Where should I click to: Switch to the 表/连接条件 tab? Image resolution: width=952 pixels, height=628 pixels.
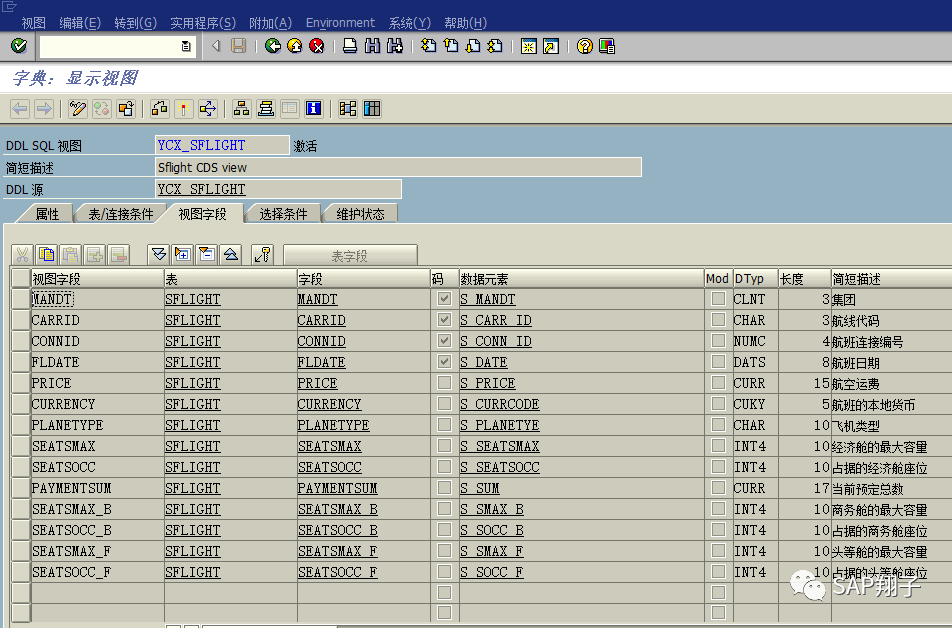[120, 214]
